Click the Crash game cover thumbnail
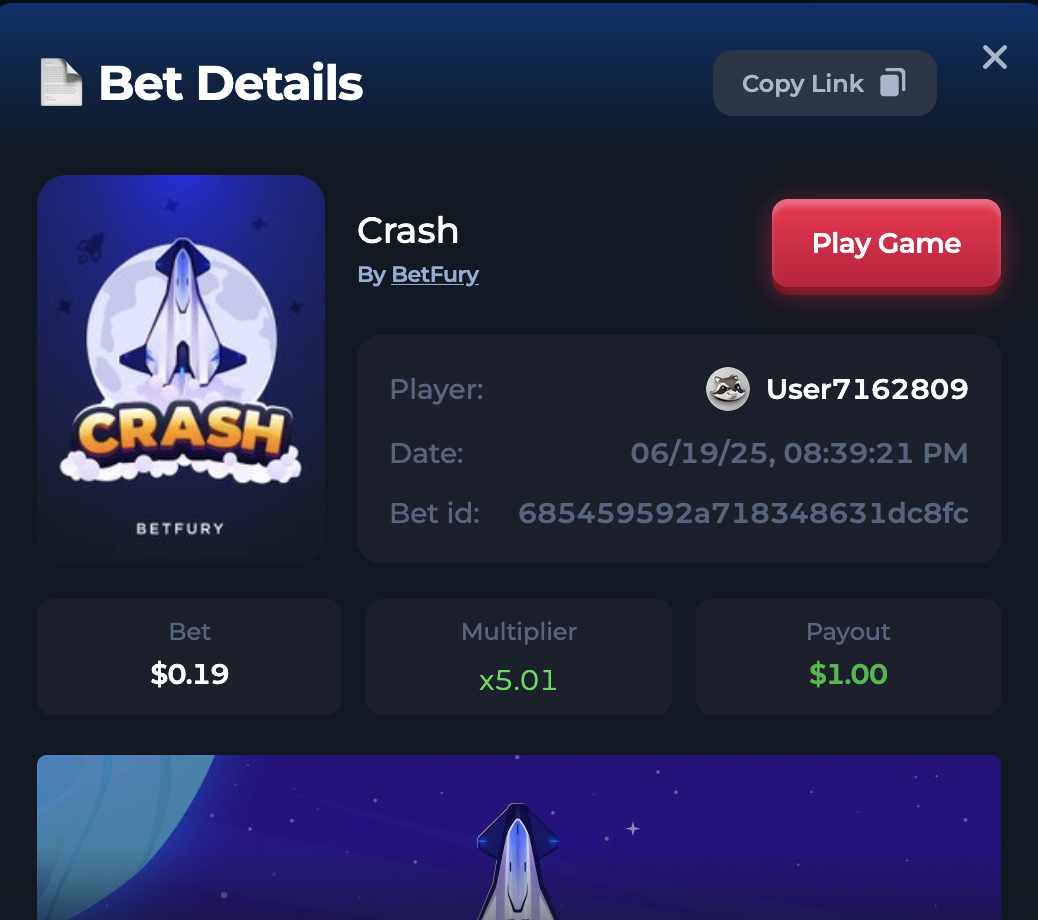The width and height of the screenshot is (1038, 920). (181, 369)
